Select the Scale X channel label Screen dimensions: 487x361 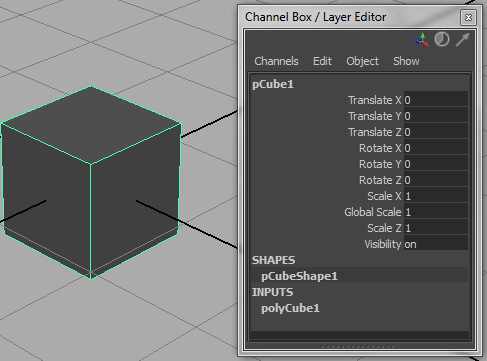pyautogui.click(x=384, y=196)
